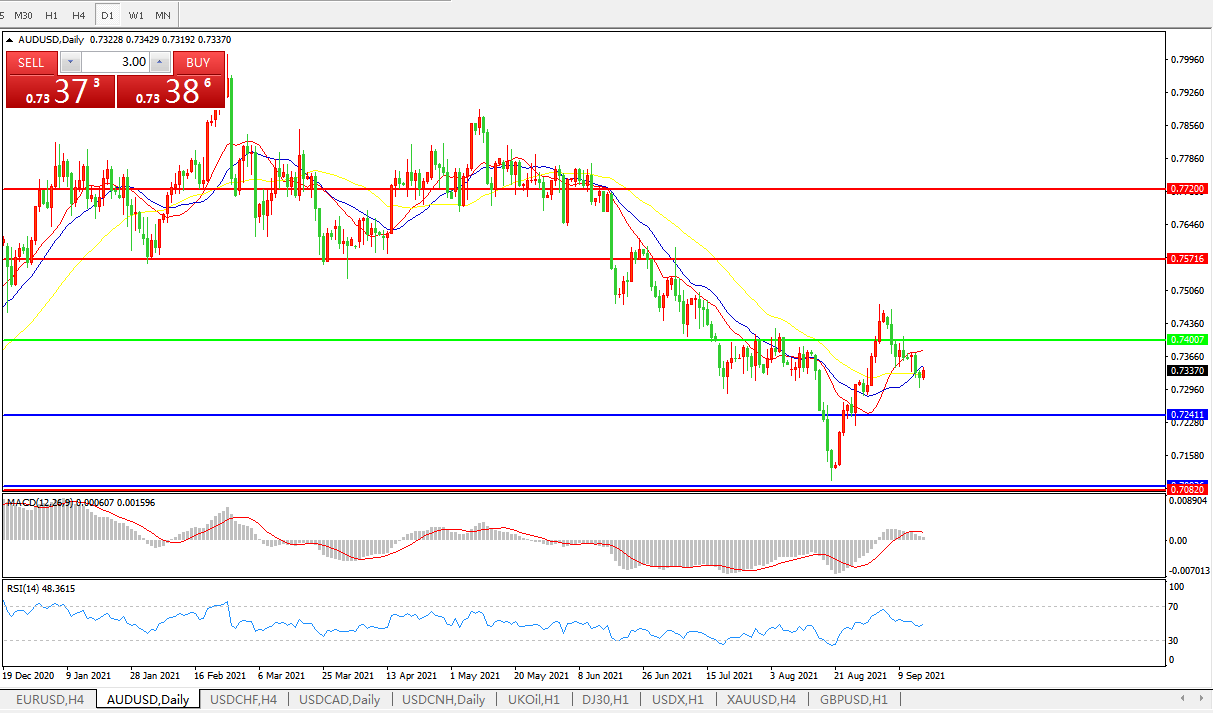Select the USDCNH,Daily chart tab
The height and width of the screenshot is (713, 1213).
[x=443, y=699]
